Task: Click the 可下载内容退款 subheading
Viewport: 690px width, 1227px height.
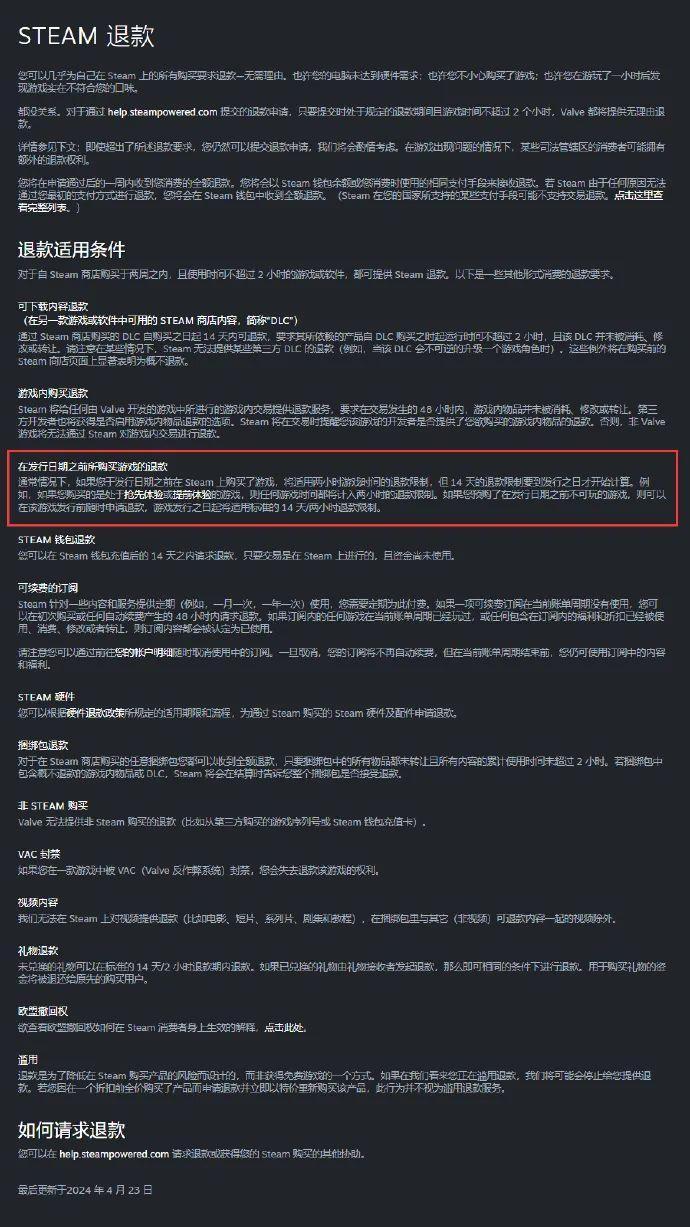Action: pyautogui.click(x=53, y=305)
